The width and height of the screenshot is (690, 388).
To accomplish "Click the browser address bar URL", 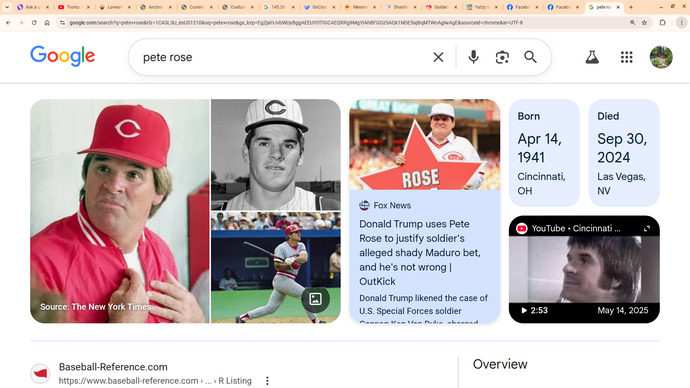I will (296, 22).
